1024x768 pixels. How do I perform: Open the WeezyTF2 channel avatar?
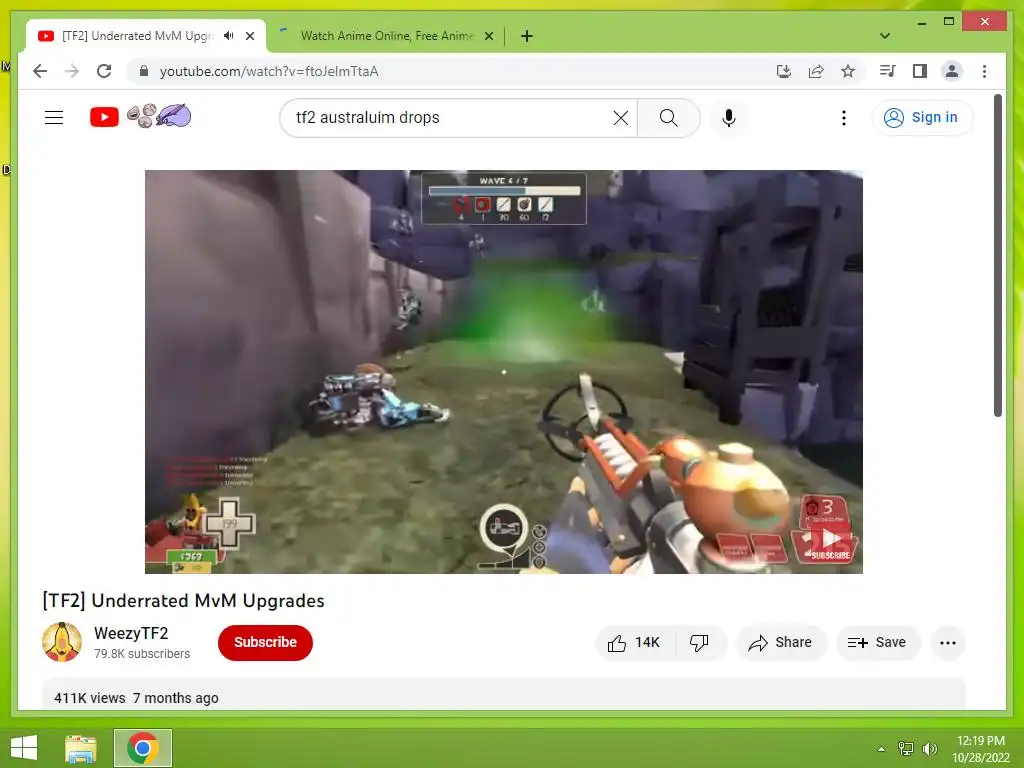(62, 642)
